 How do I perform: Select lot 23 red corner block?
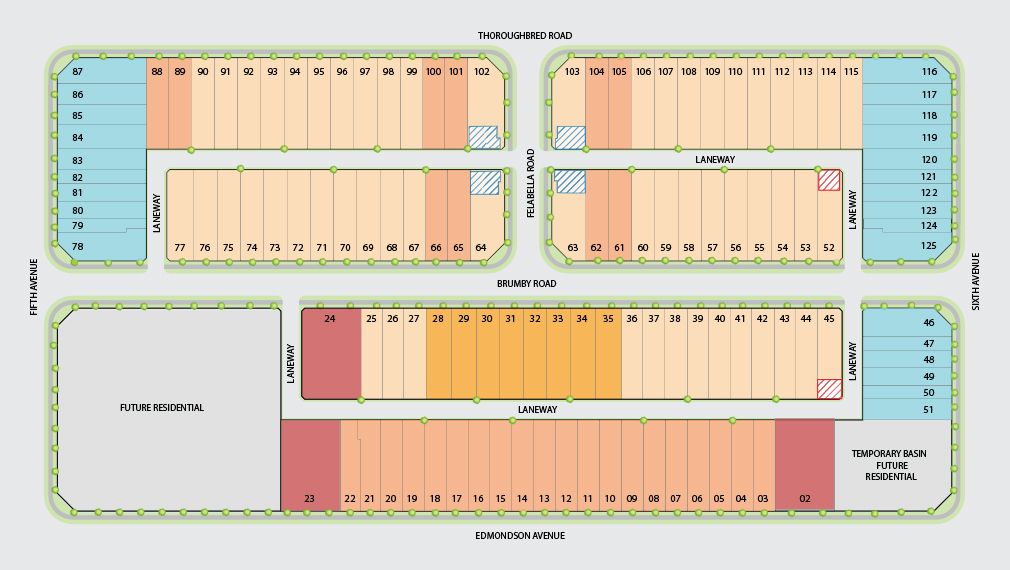[310, 465]
